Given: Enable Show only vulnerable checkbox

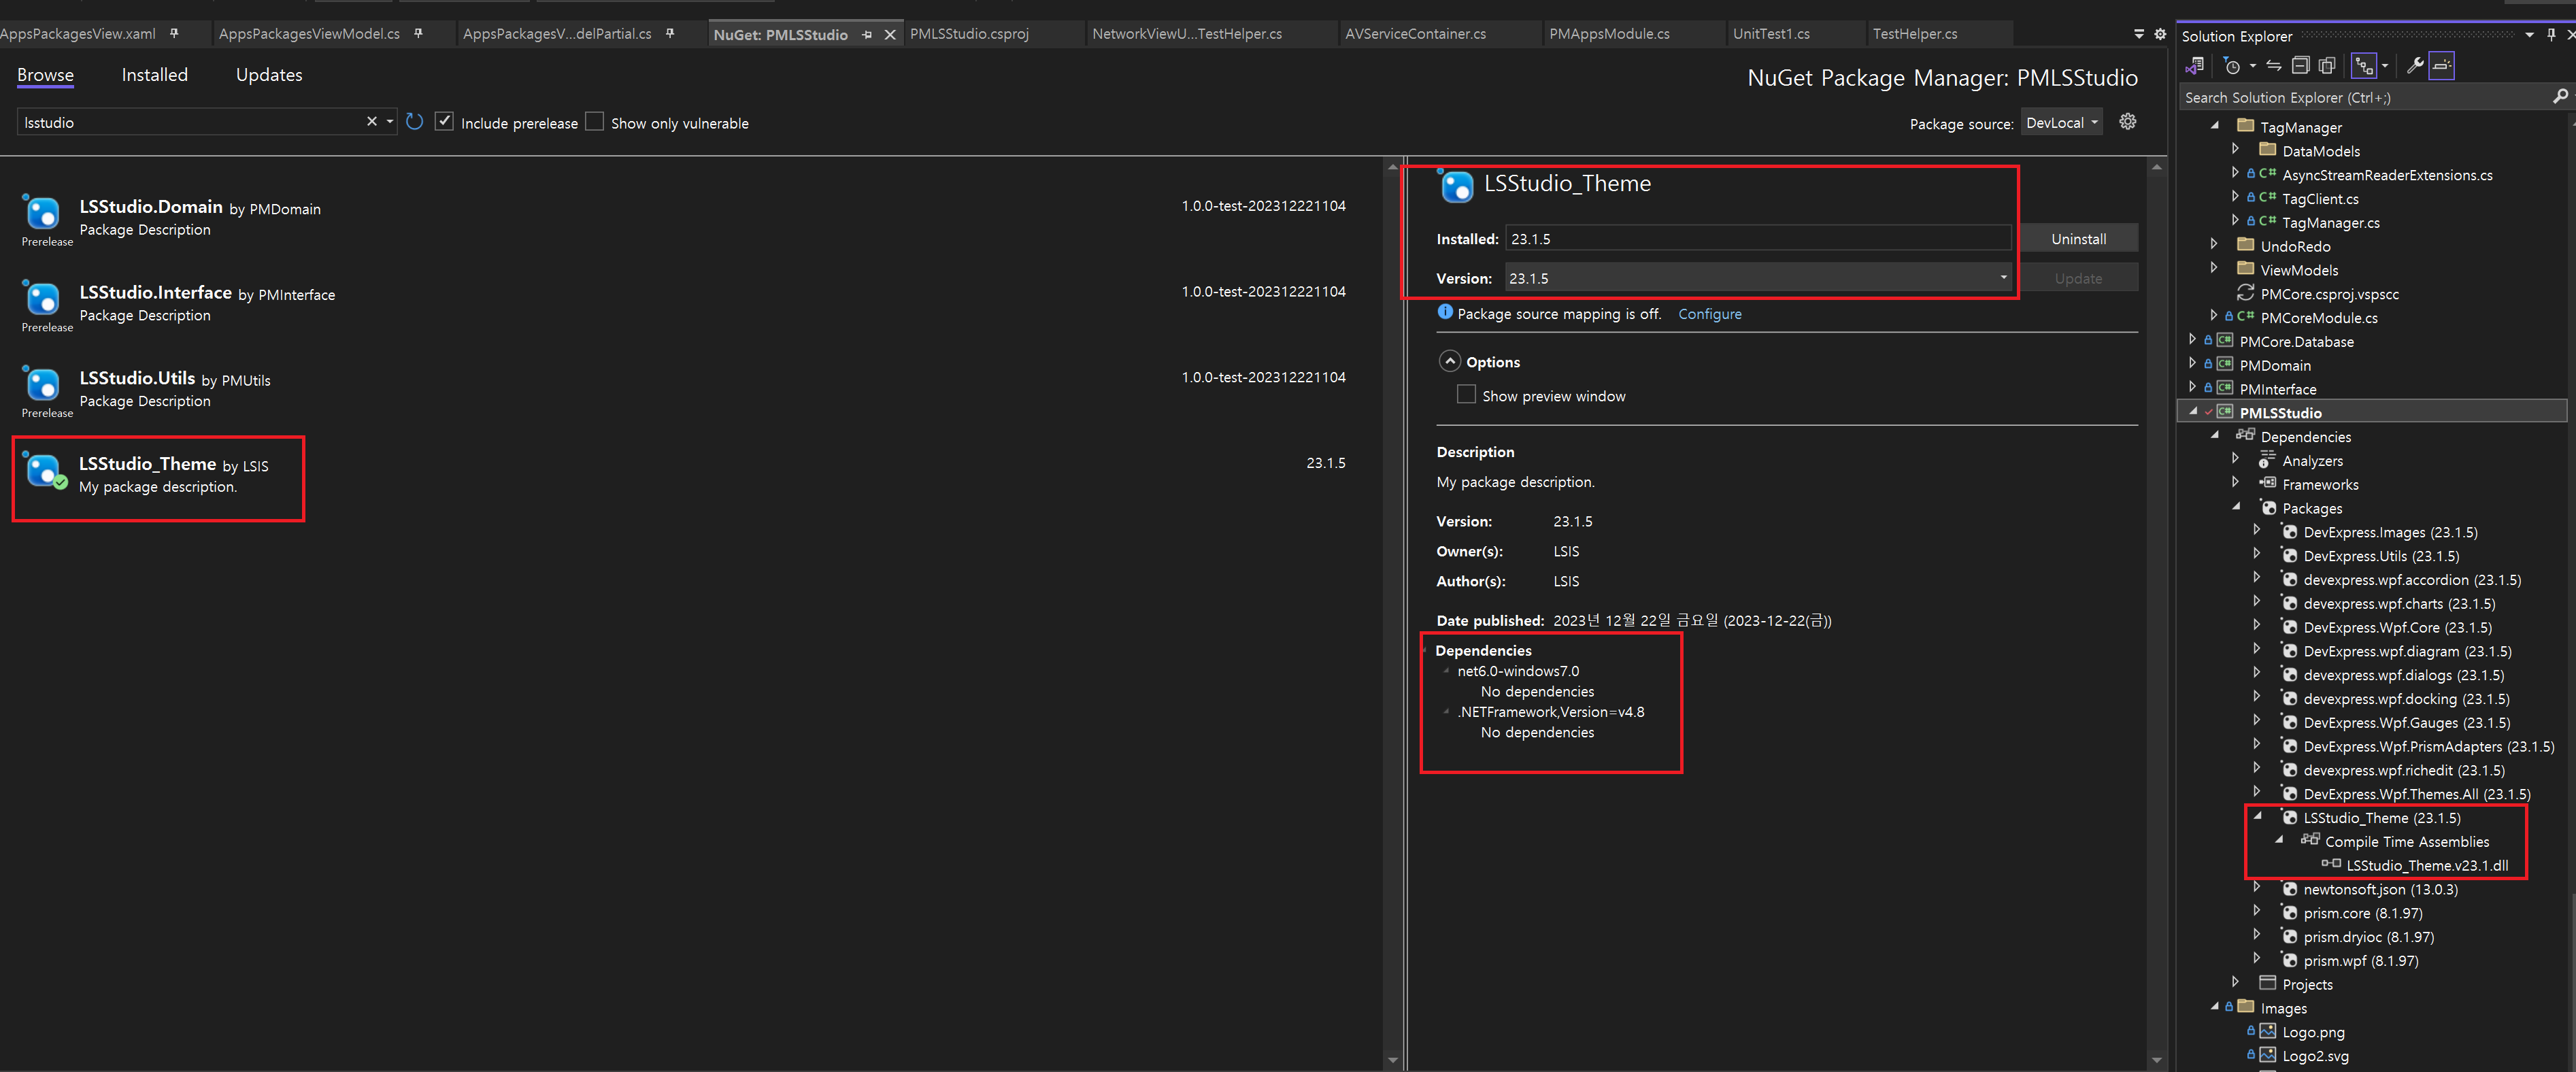Looking at the screenshot, I should (595, 122).
